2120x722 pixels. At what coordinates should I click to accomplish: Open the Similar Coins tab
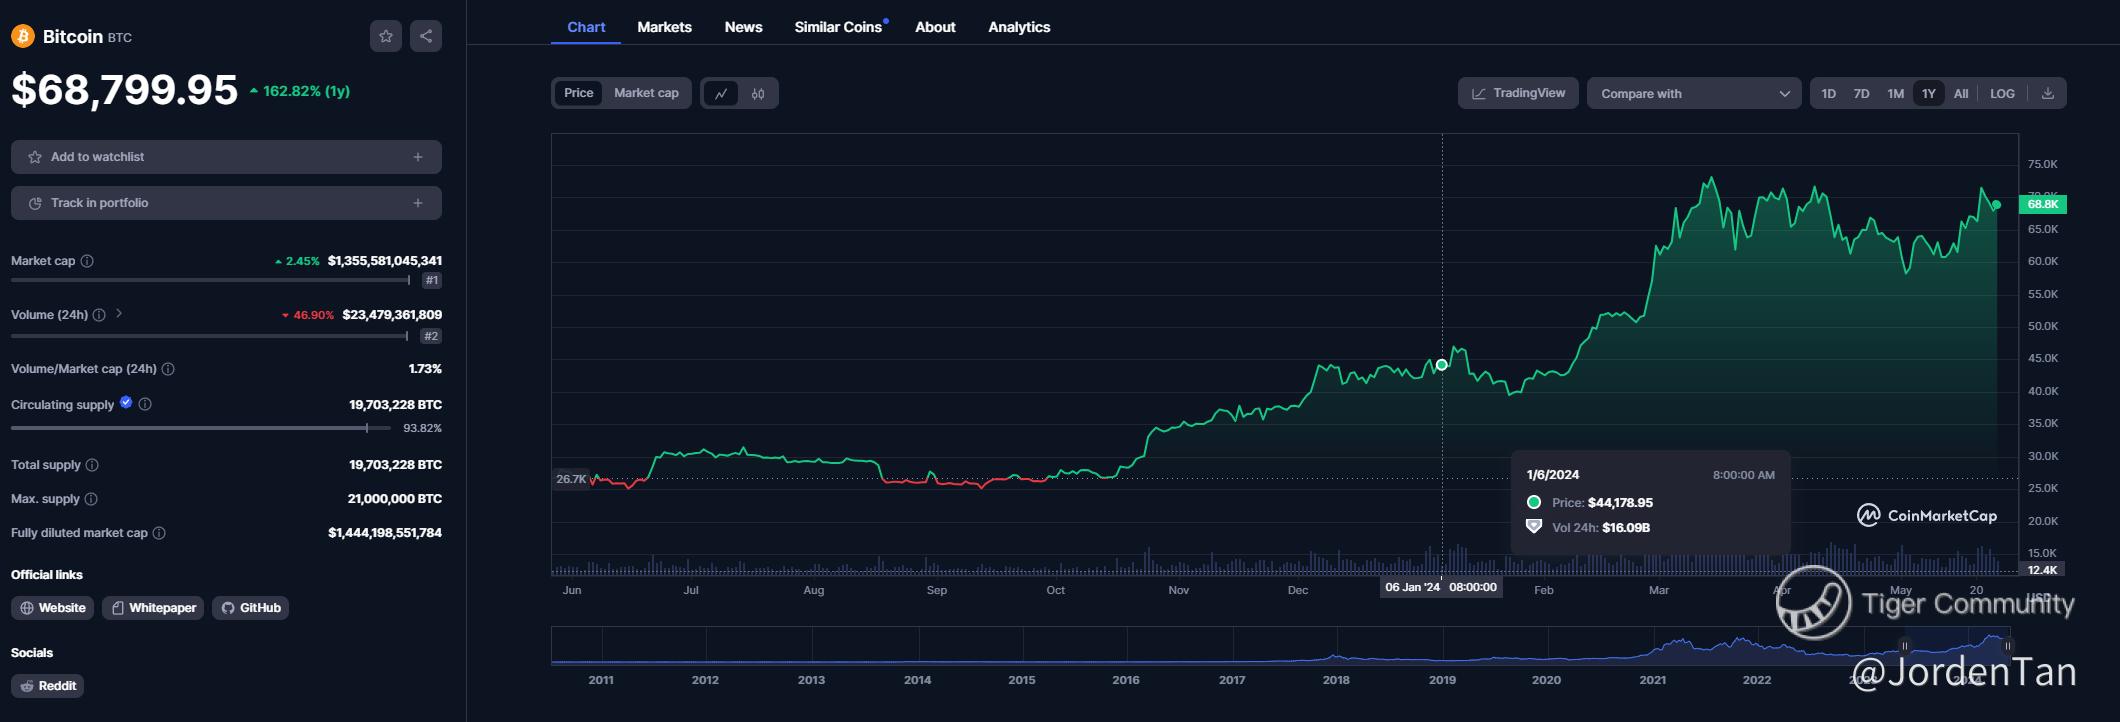[x=840, y=27]
